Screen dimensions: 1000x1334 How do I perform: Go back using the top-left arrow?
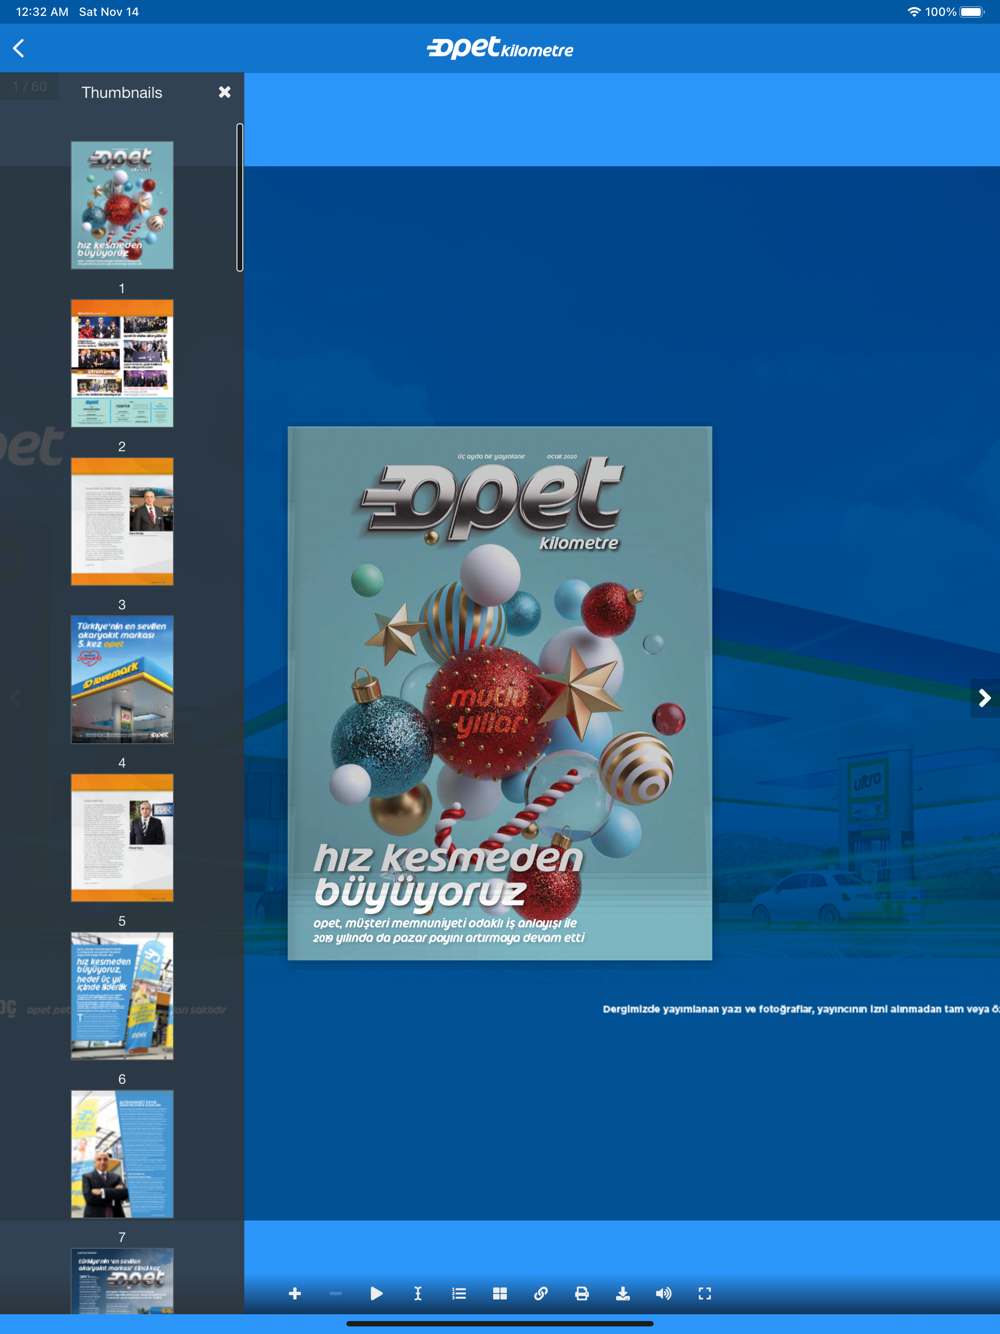[19, 48]
